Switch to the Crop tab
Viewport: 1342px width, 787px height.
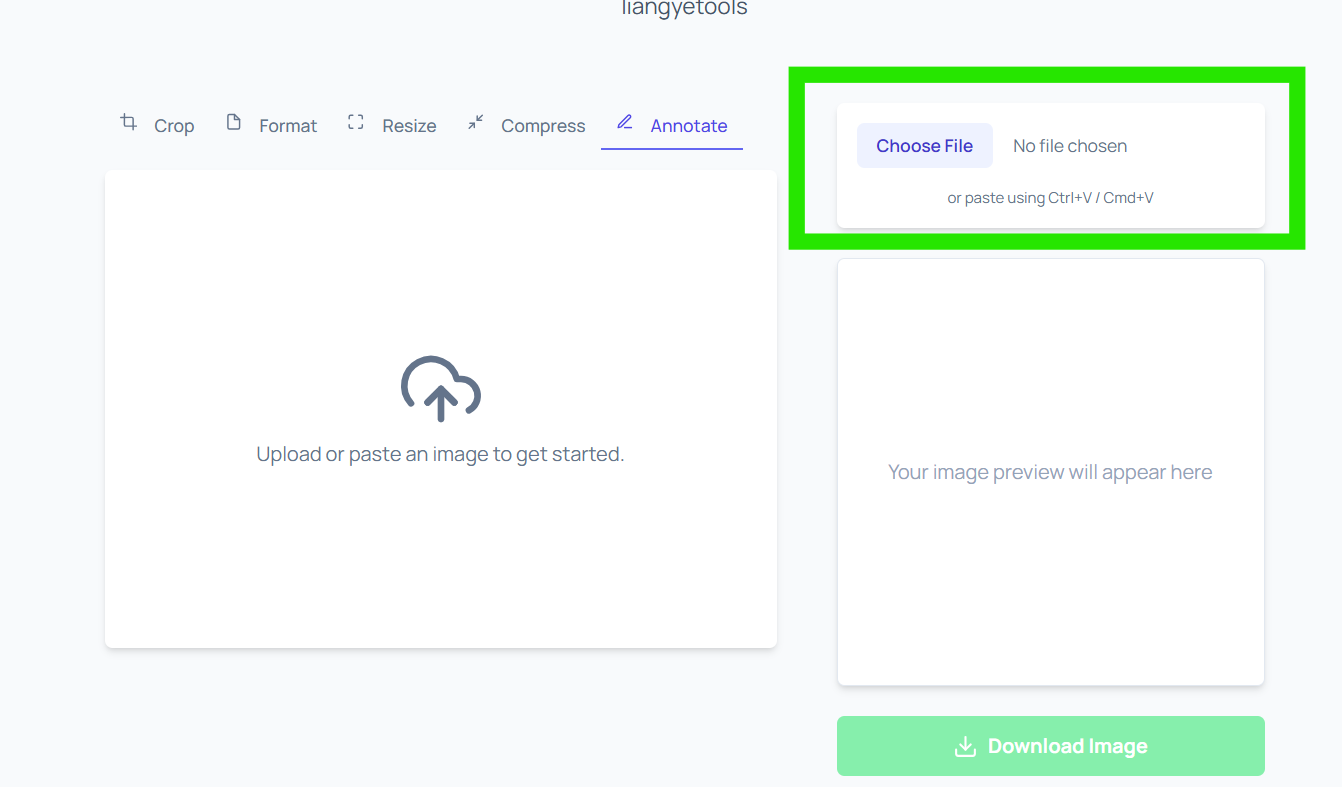pyautogui.click(x=174, y=125)
